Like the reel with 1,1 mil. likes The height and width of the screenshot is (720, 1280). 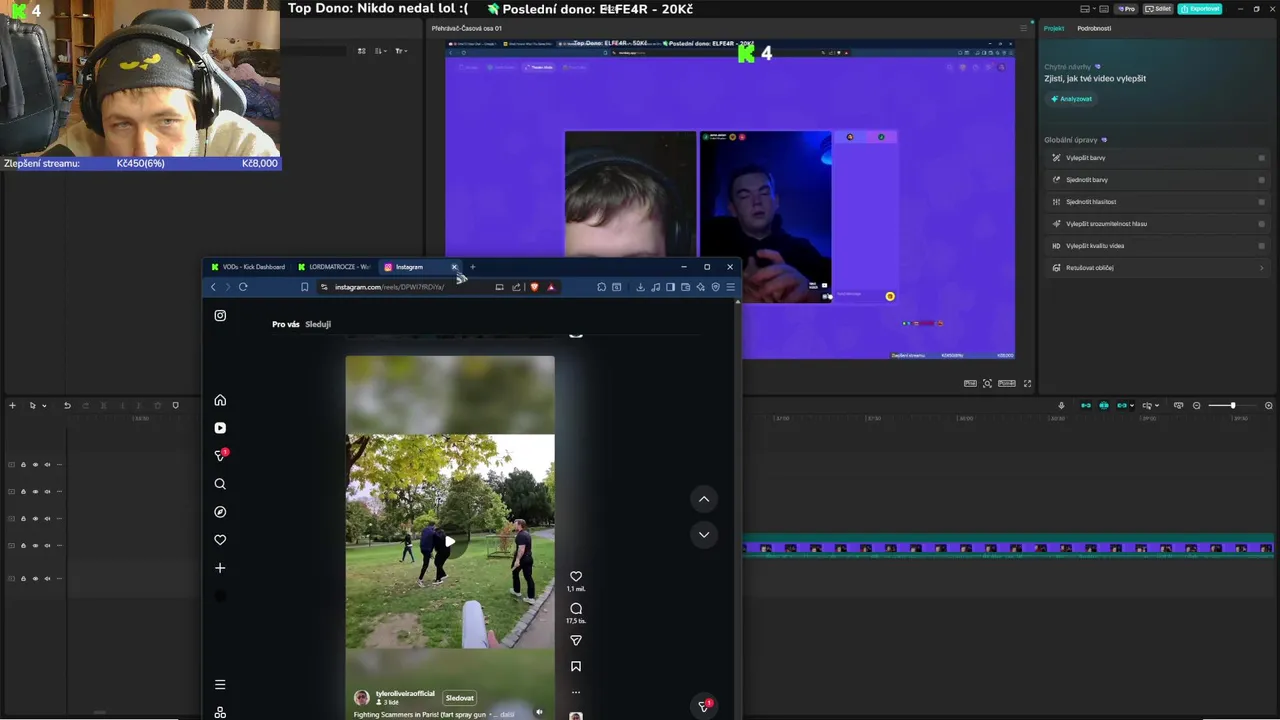coord(576,577)
